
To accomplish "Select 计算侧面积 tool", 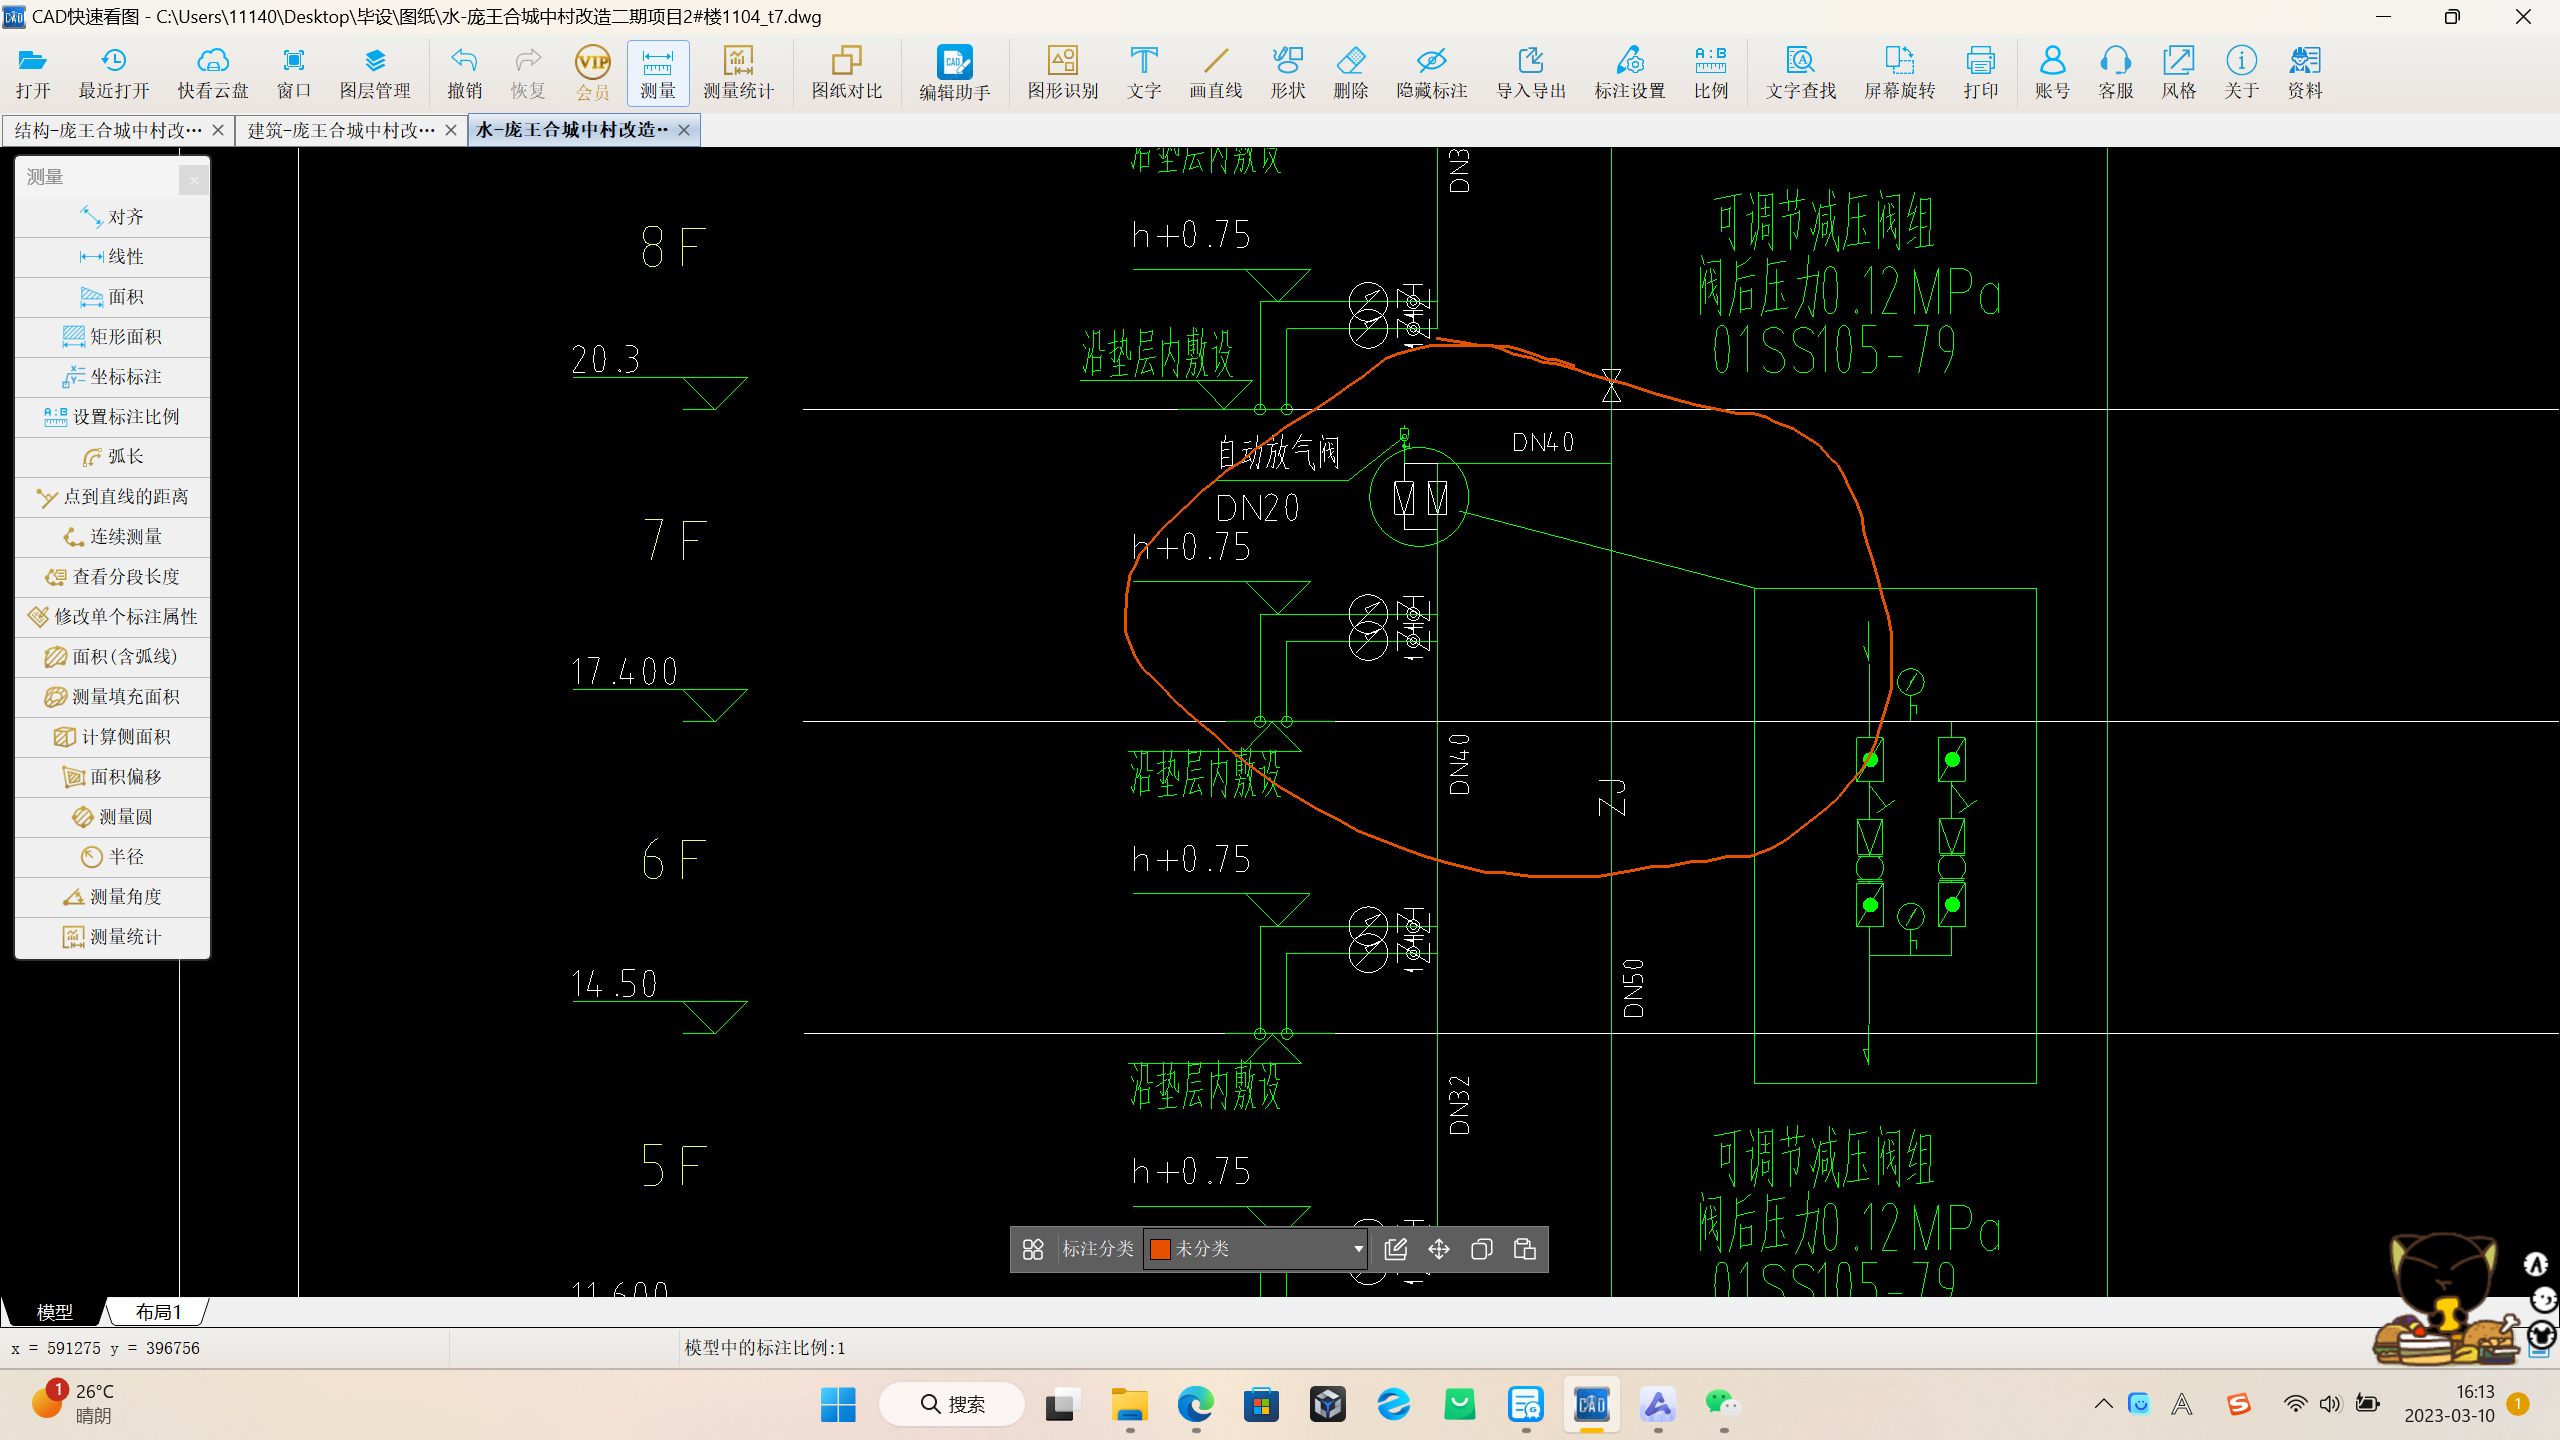I will [113, 737].
